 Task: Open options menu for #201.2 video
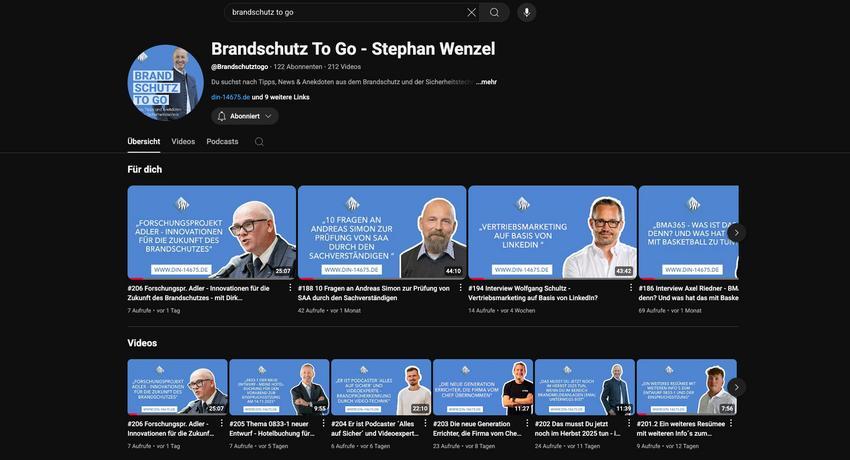731,423
